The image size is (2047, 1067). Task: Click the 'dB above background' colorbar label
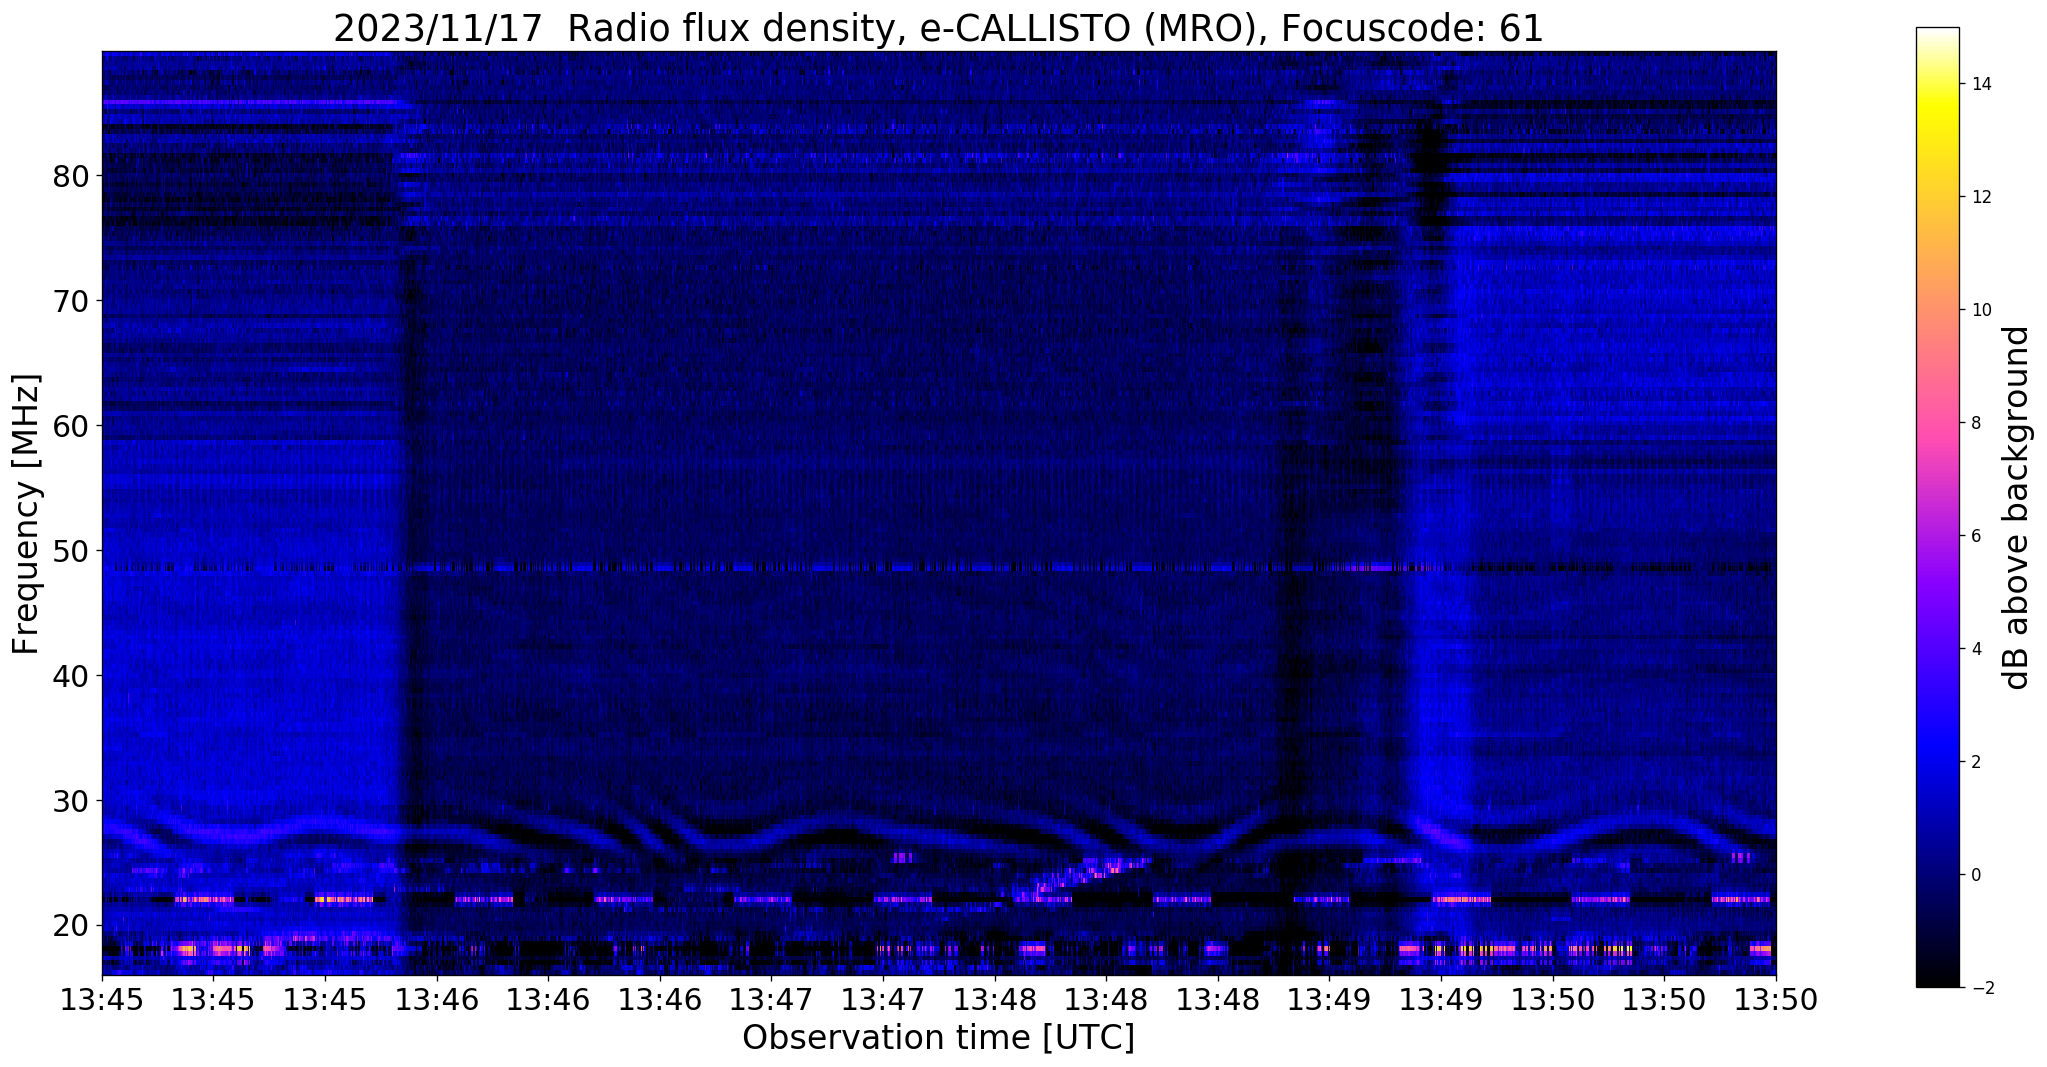click(2017, 508)
